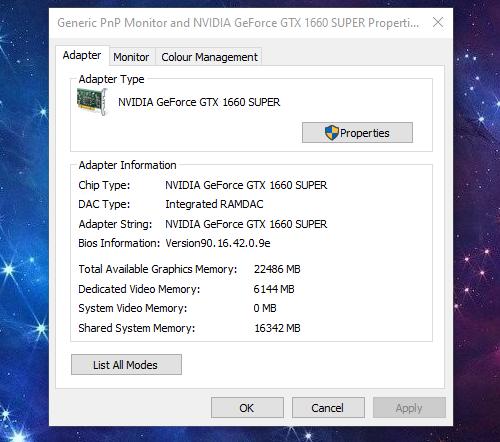The image size is (500, 442).
Task: Click the dialog title bar text
Action: tap(238, 23)
